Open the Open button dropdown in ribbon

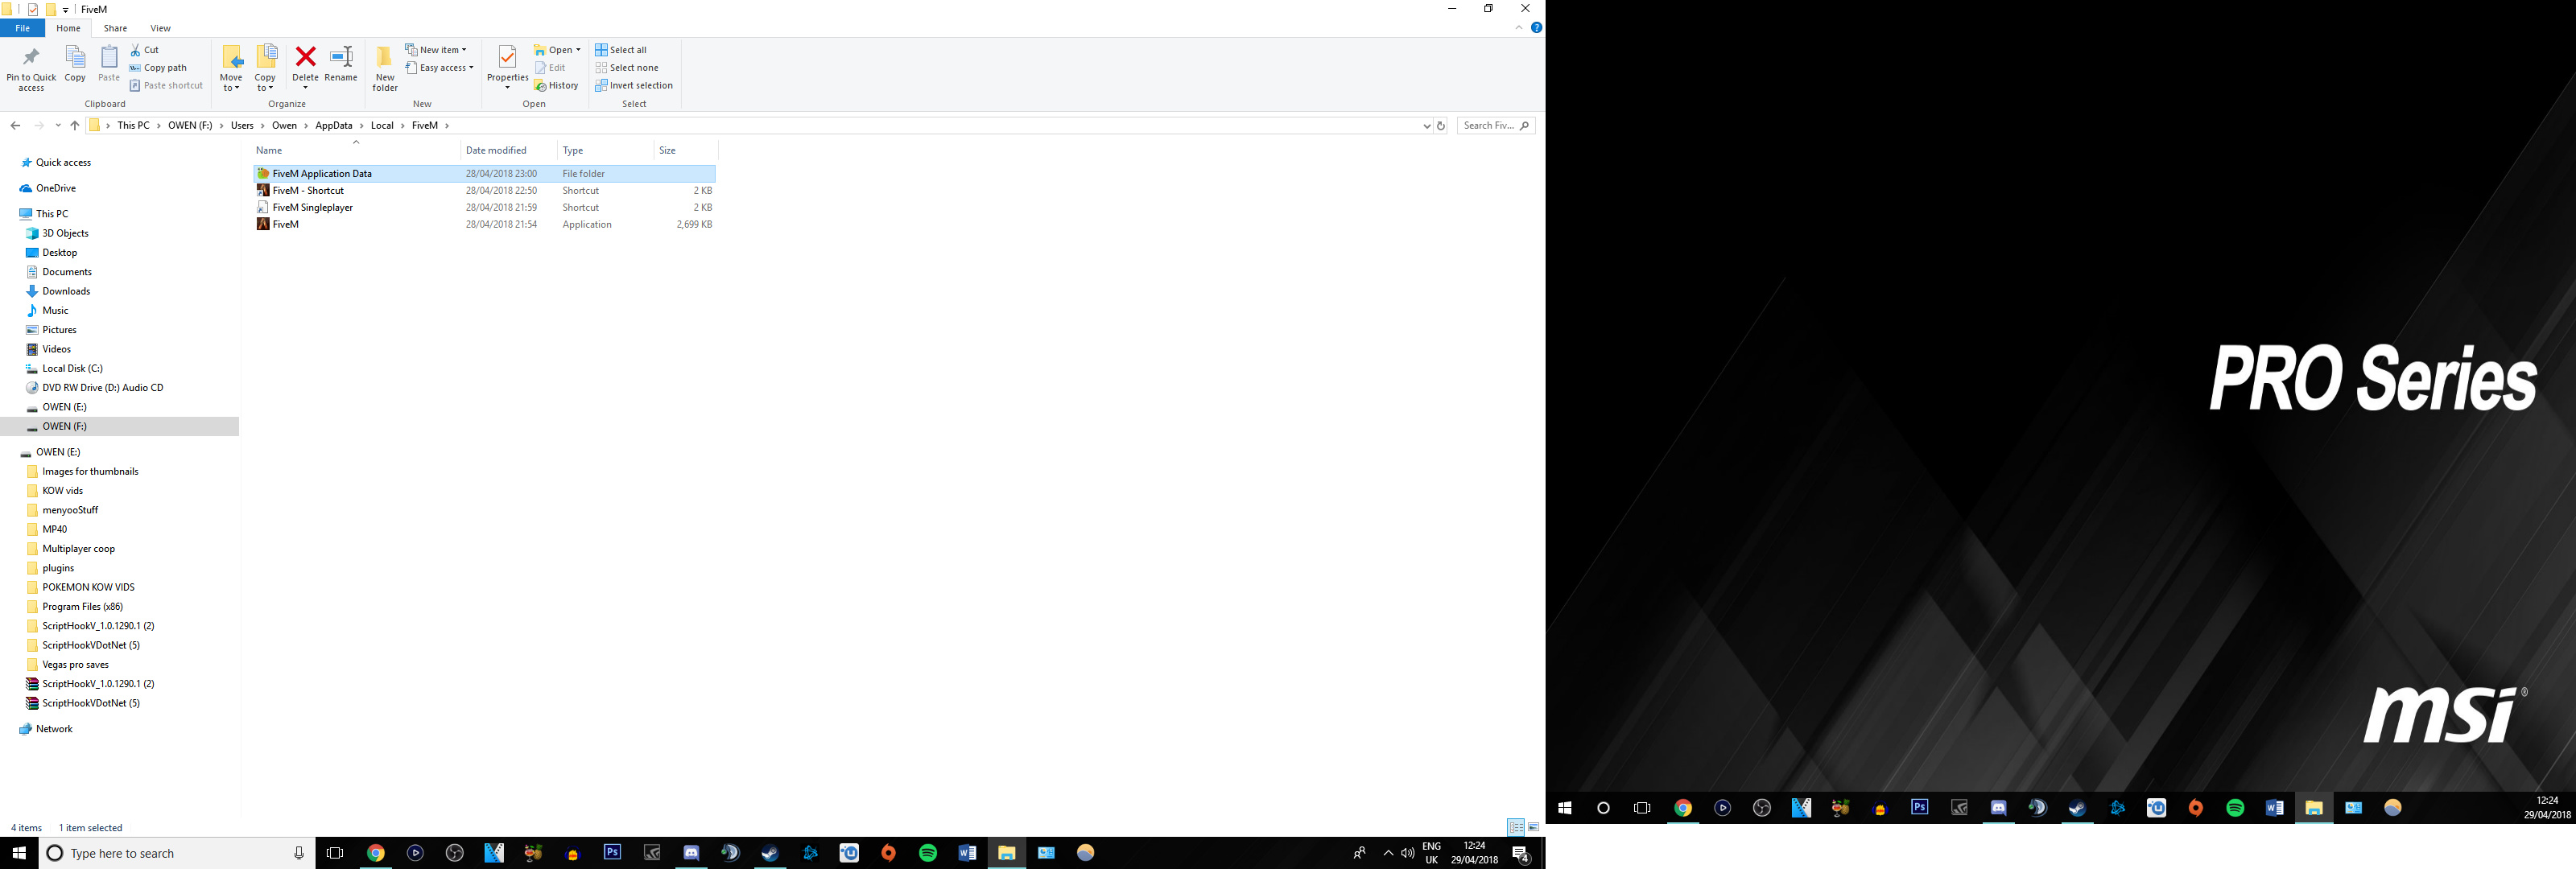(x=578, y=50)
